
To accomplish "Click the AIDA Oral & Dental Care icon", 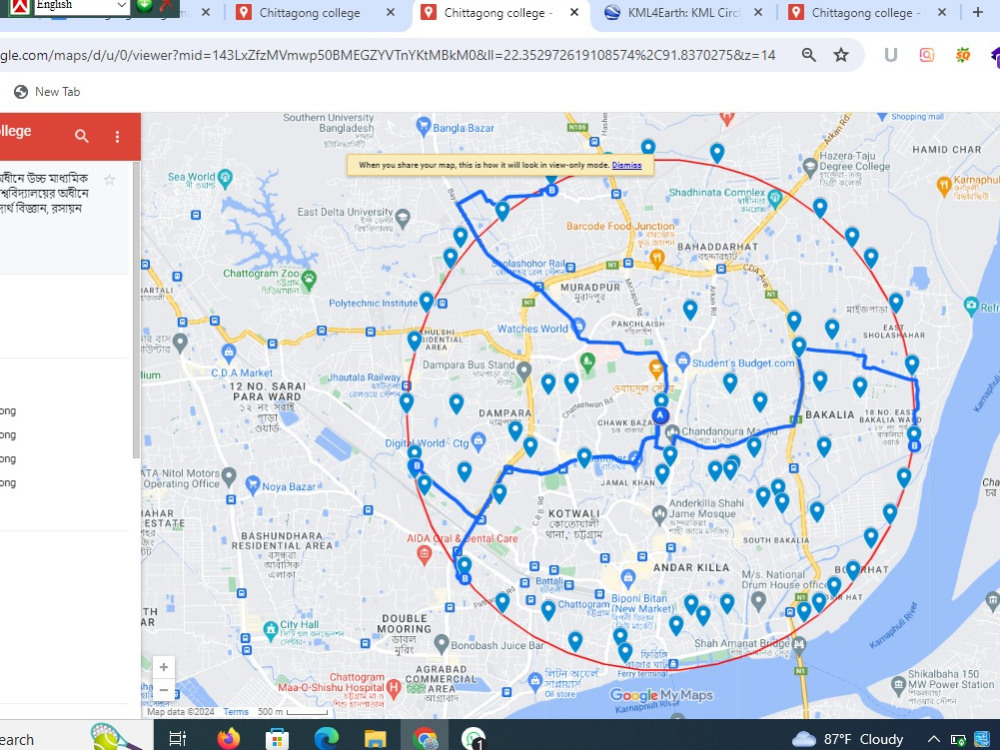I will coord(424,554).
